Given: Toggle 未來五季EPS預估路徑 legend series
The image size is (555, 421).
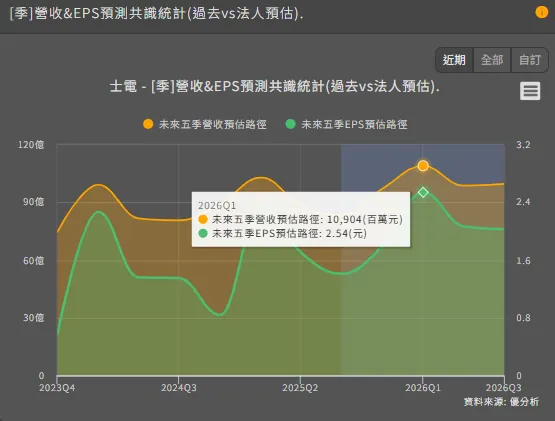Looking at the screenshot, I should tap(346, 124).
